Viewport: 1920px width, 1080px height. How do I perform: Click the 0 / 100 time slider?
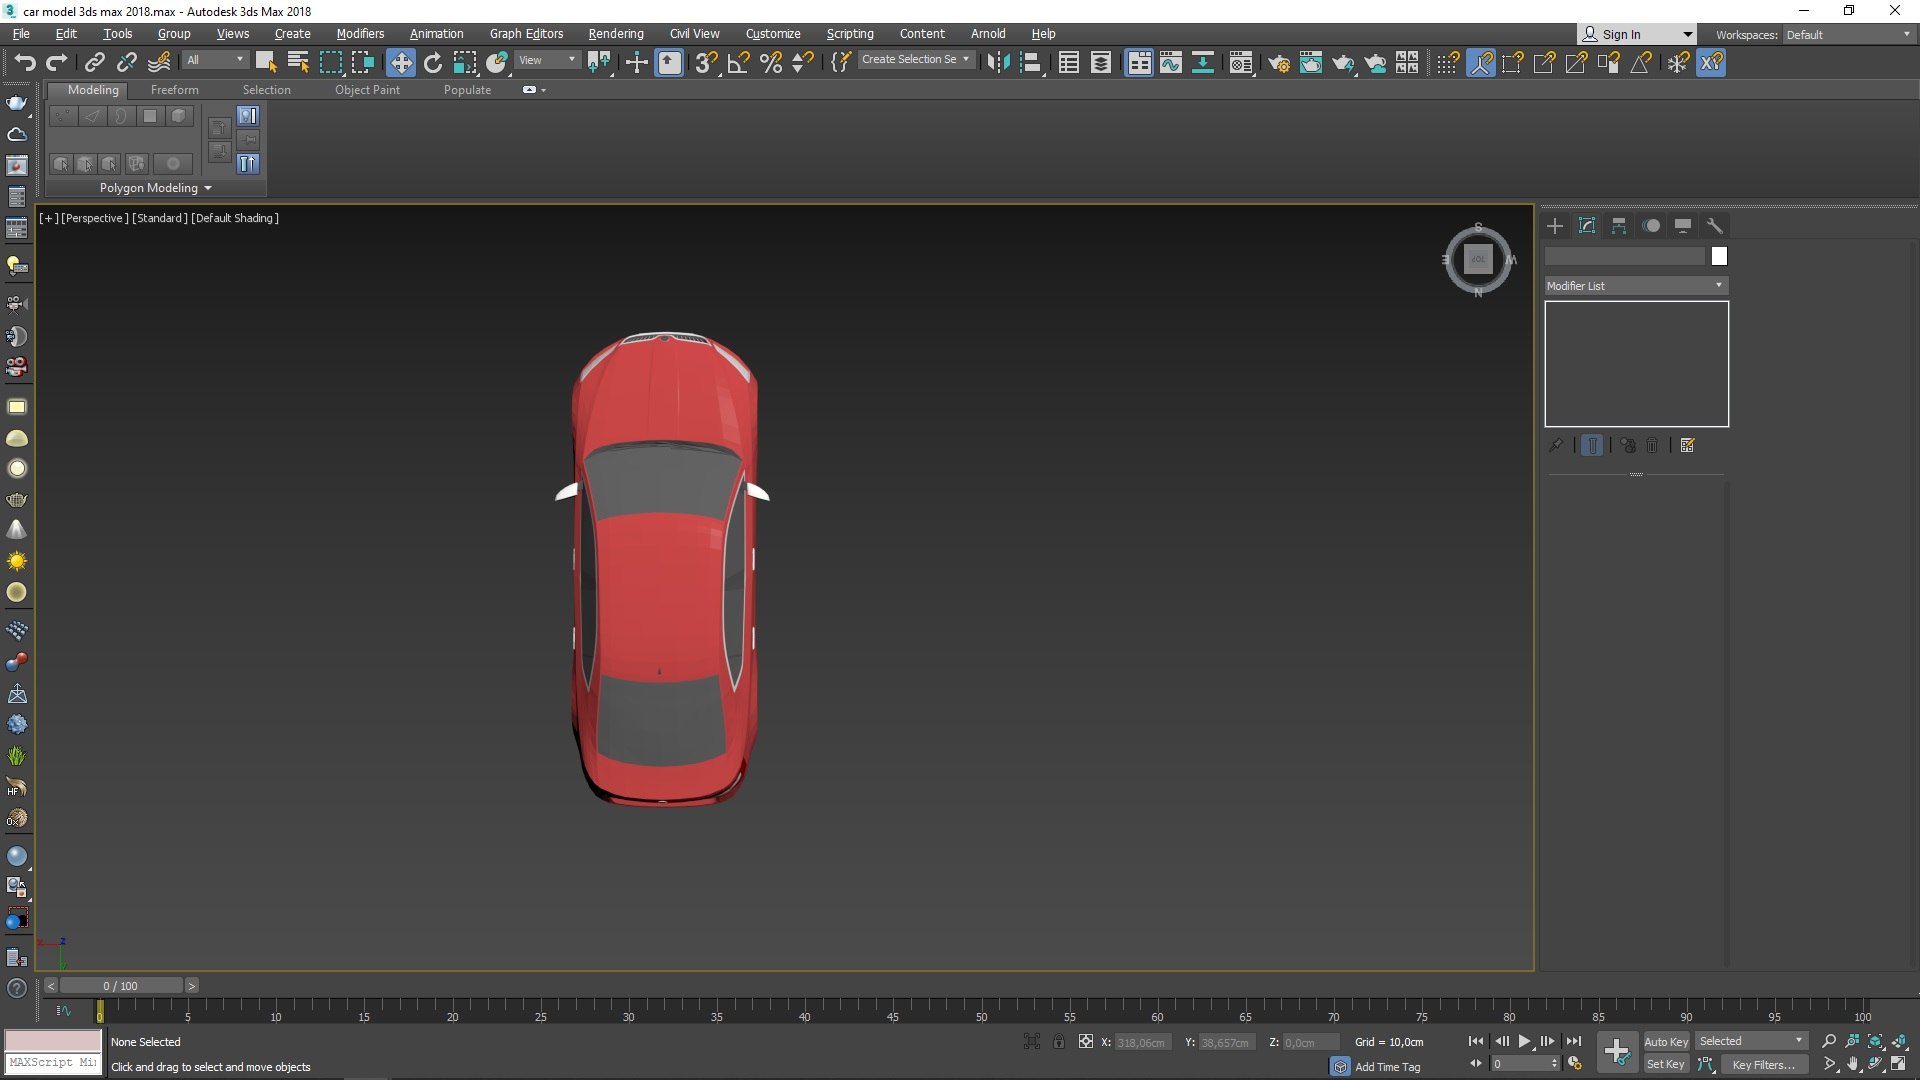click(121, 986)
